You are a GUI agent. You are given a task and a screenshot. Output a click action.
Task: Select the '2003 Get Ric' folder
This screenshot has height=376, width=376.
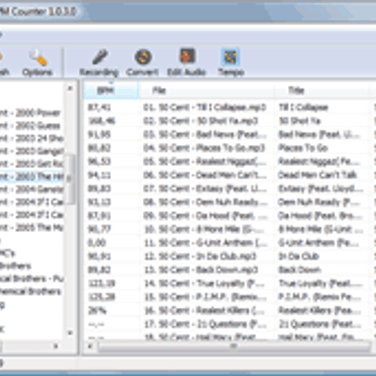click(x=32, y=164)
